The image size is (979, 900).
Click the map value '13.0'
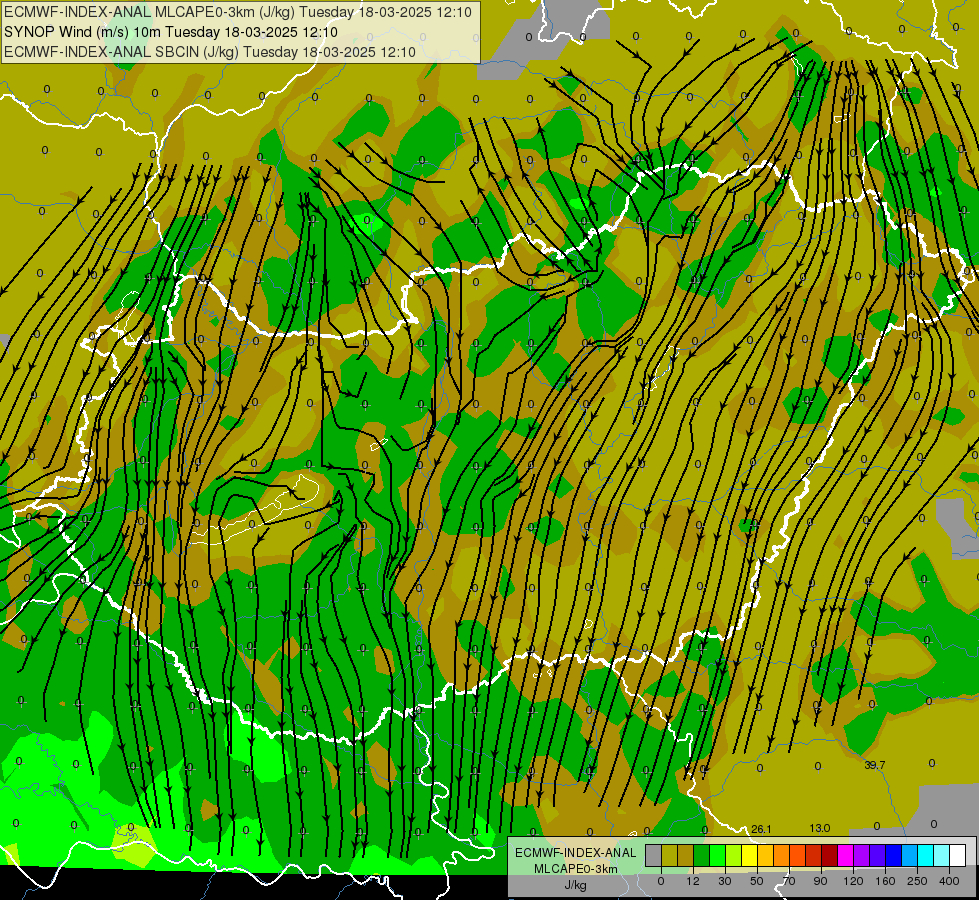click(820, 828)
